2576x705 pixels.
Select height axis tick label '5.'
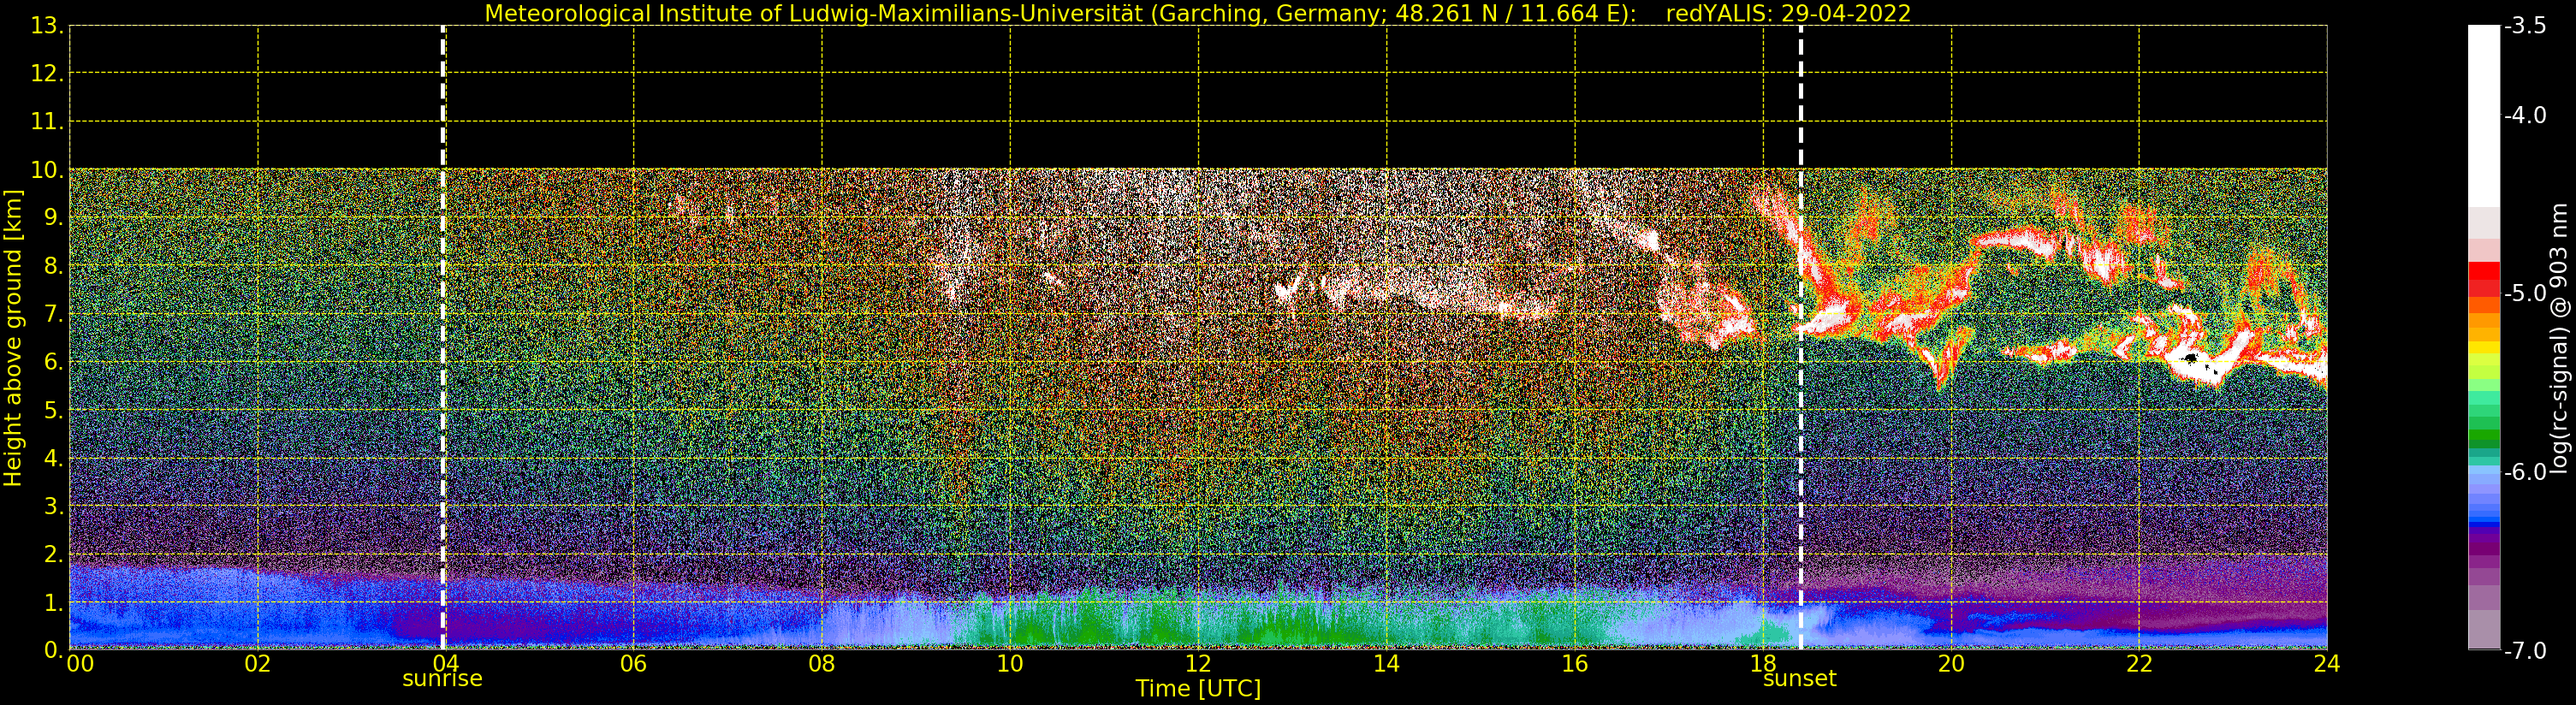point(54,410)
